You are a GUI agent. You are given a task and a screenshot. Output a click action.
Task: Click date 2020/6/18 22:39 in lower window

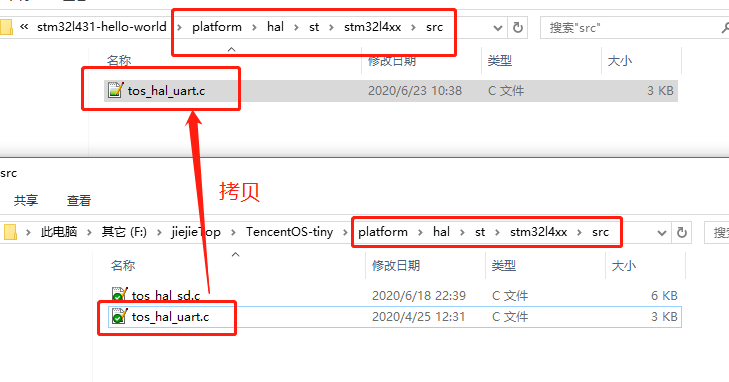tap(419, 296)
